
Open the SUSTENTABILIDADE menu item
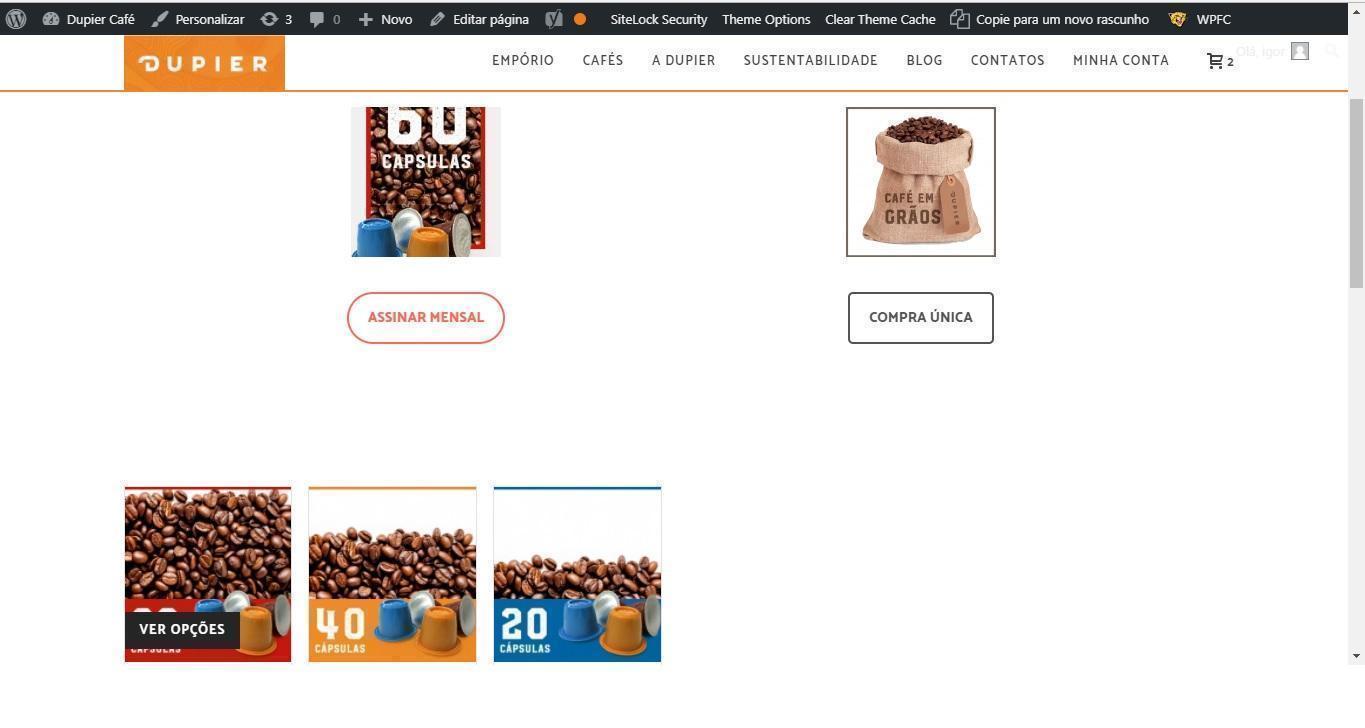810,60
